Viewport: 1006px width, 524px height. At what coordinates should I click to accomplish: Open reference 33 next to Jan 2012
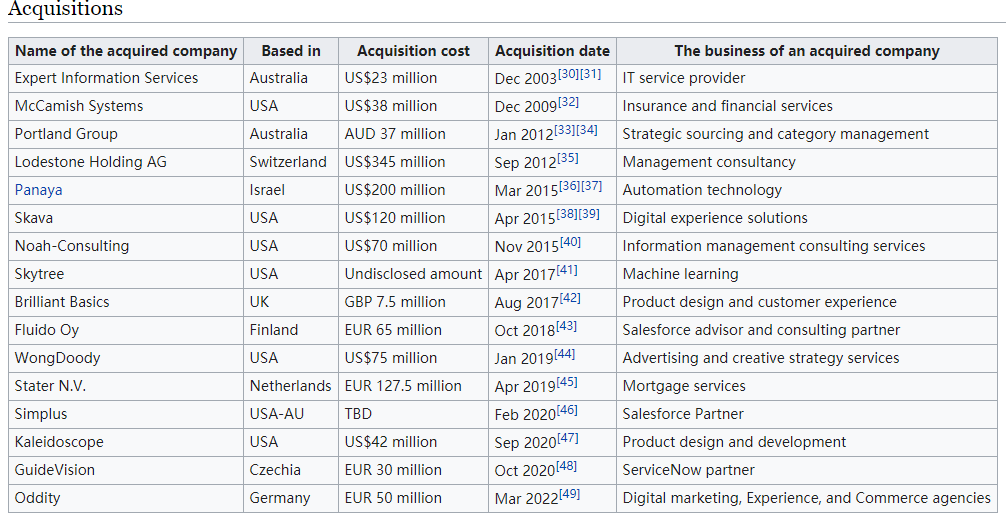point(565,130)
